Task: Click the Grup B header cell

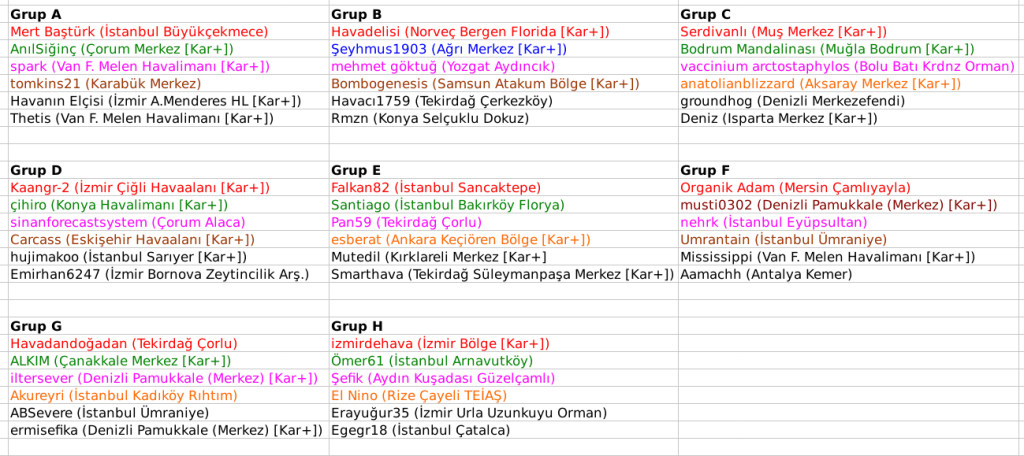Action: (x=357, y=15)
